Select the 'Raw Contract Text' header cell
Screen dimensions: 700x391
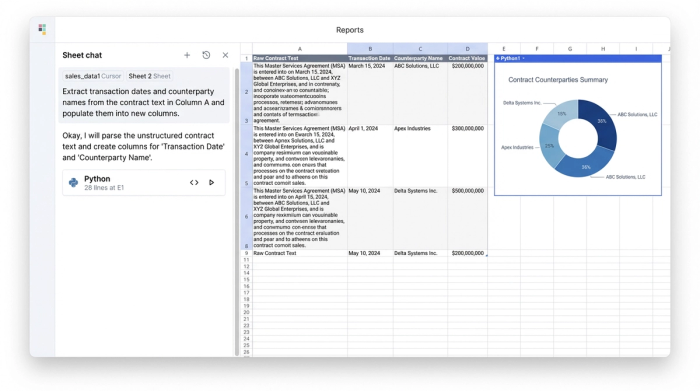point(300,58)
